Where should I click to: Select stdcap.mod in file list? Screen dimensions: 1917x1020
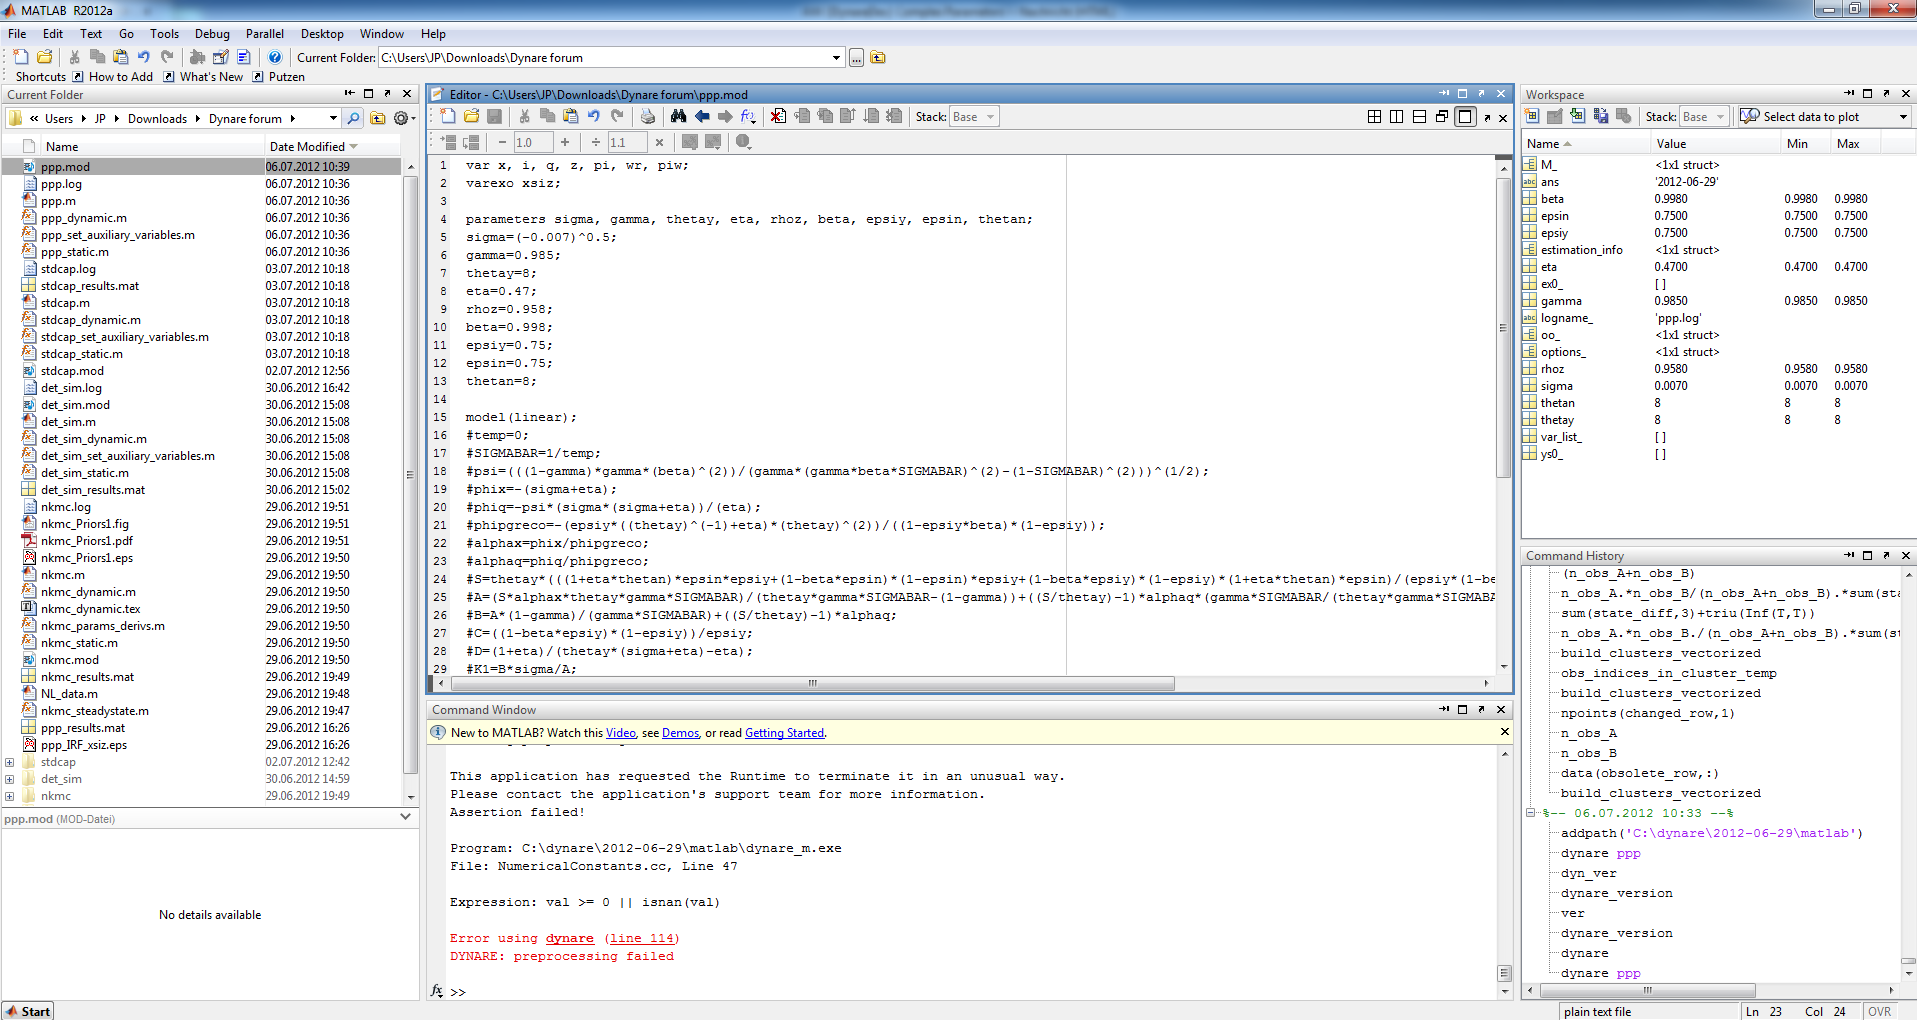72,371
